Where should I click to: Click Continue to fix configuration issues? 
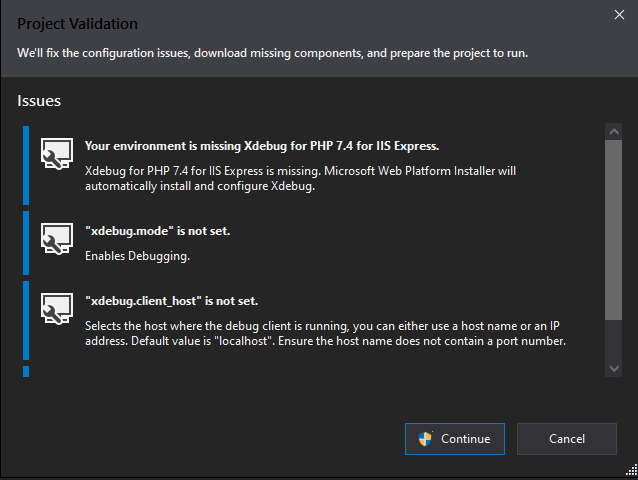(455, 439)
